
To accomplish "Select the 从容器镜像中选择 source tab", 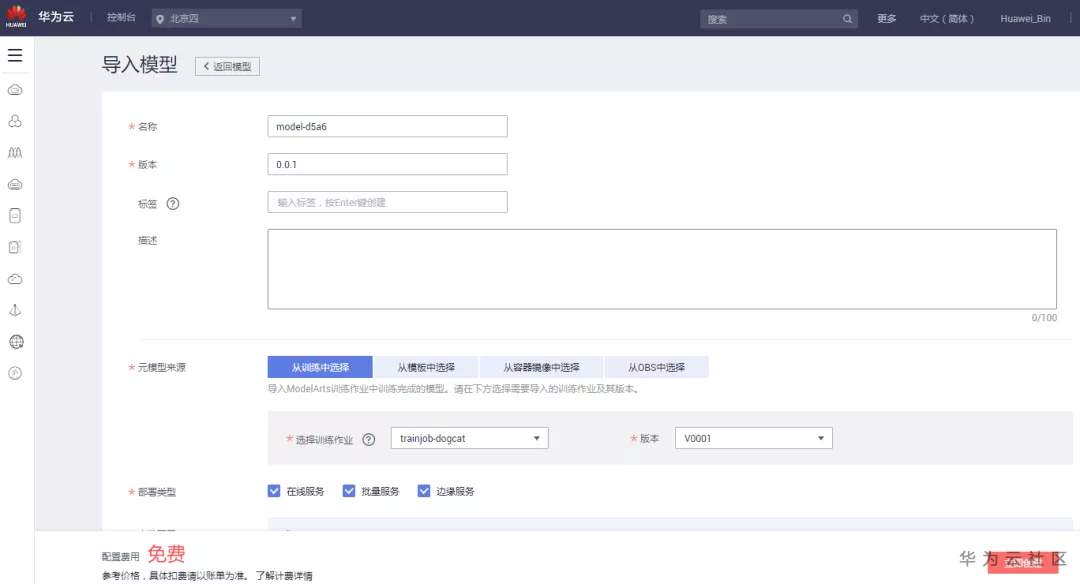I will point(541,367).
